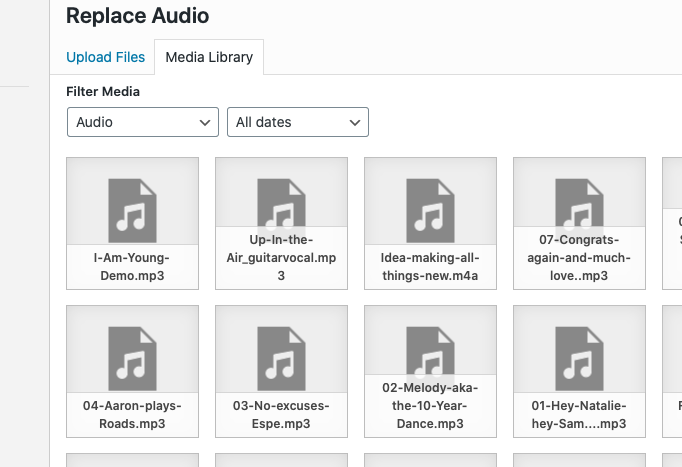
Task: Select the Idea-making-all-things-new.m4a audio icon
Action: point(430,210)
